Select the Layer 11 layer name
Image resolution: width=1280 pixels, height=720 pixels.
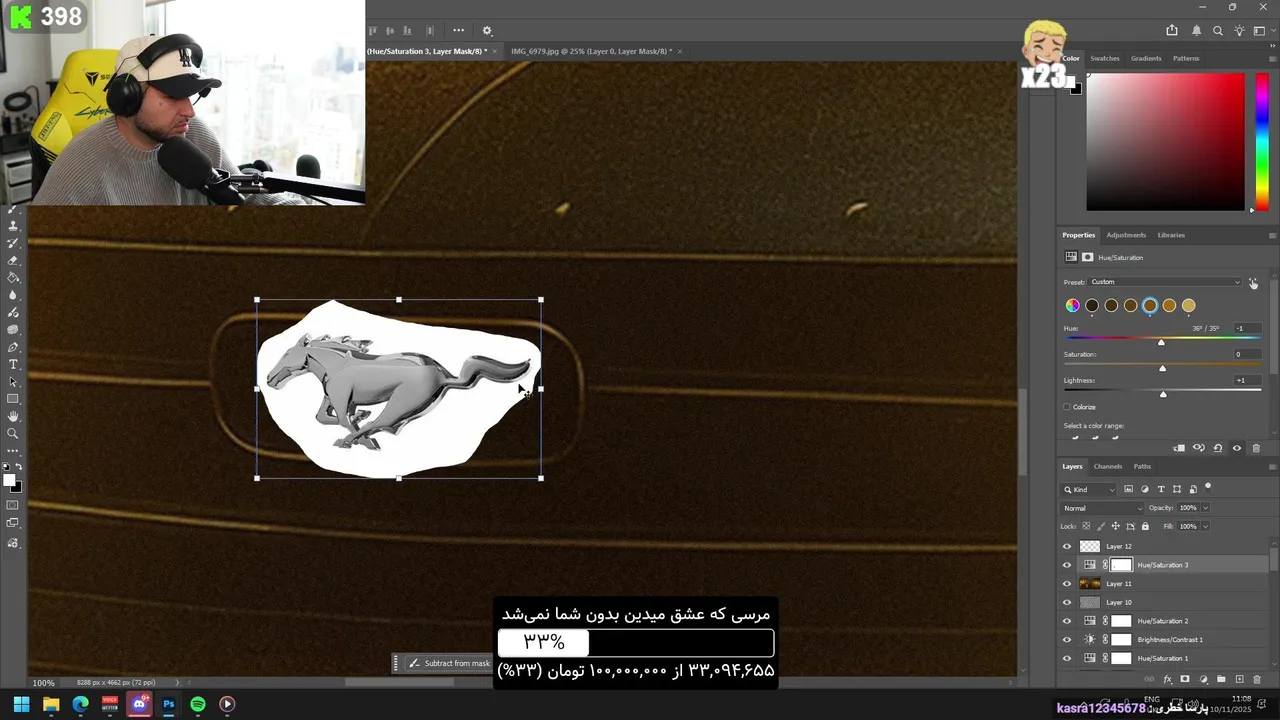(1119, 584)
